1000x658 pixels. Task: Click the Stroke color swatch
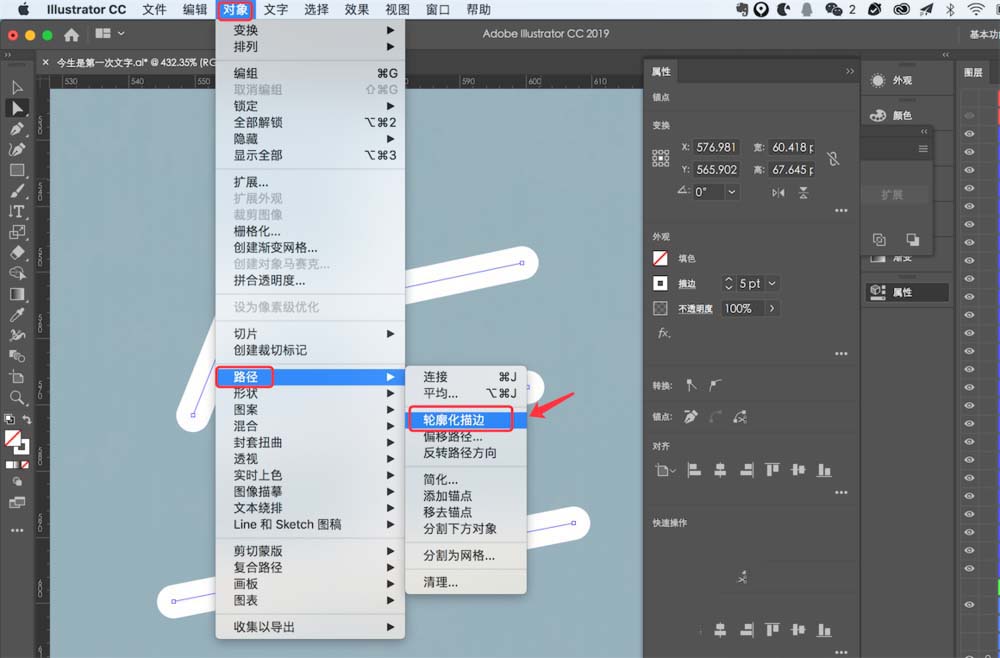click(660, 283)
